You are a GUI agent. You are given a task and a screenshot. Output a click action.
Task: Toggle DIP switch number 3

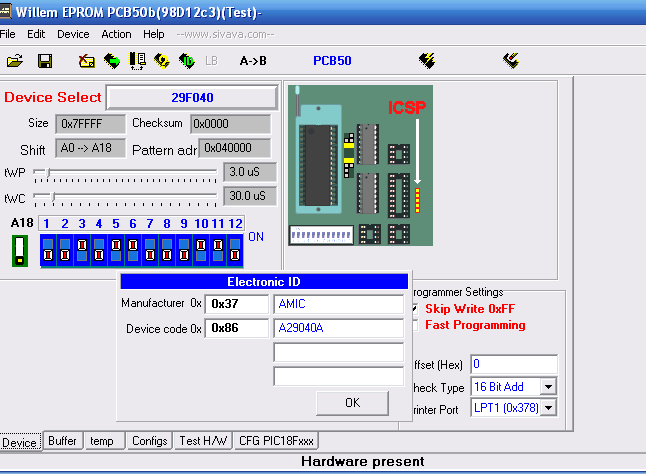82,250
